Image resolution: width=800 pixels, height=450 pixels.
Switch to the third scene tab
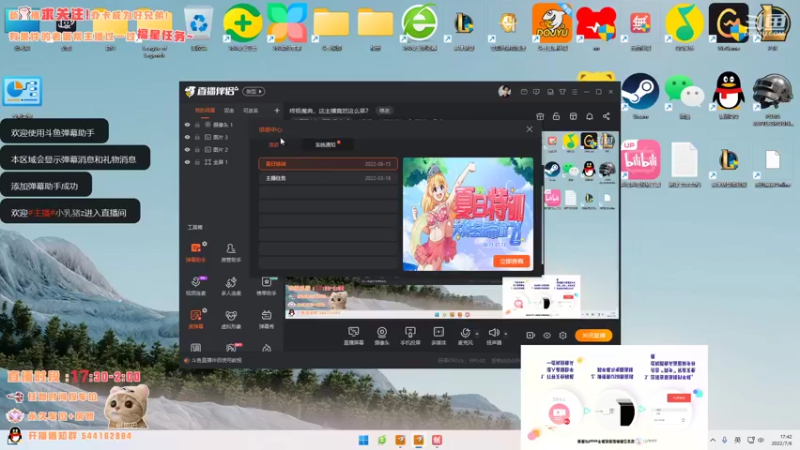pos(251,110)
